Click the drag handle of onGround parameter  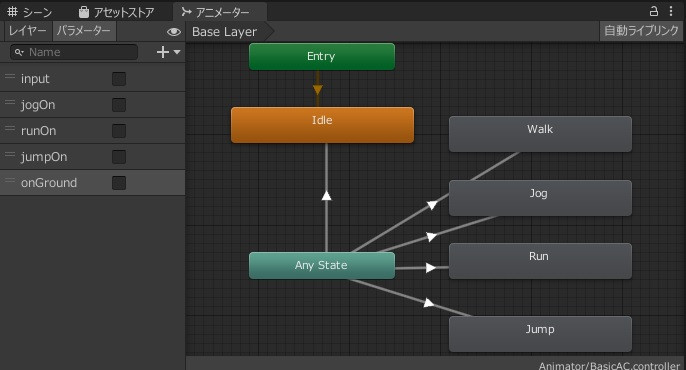(x=10, y=180)
